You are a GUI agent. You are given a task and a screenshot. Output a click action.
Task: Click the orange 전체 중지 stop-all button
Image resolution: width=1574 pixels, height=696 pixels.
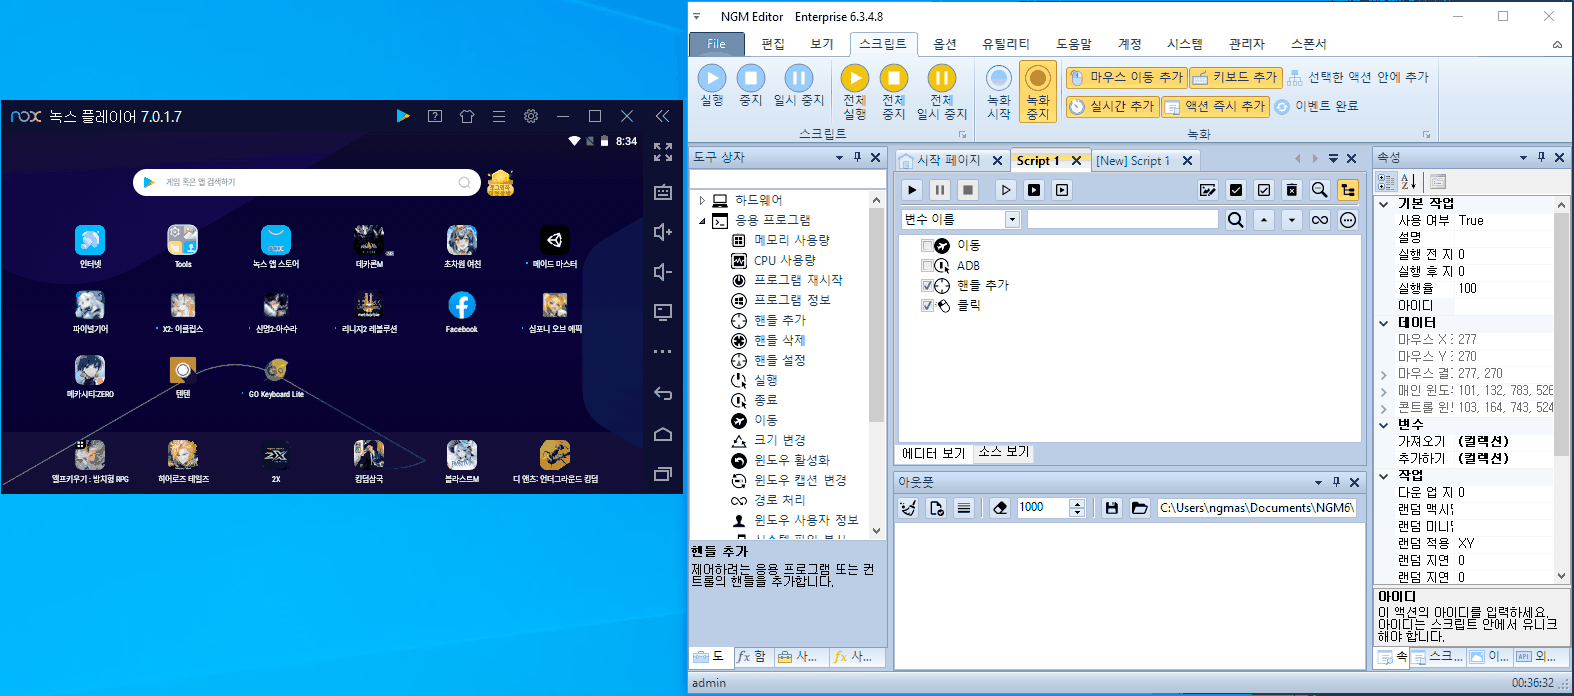click(894, 92)
